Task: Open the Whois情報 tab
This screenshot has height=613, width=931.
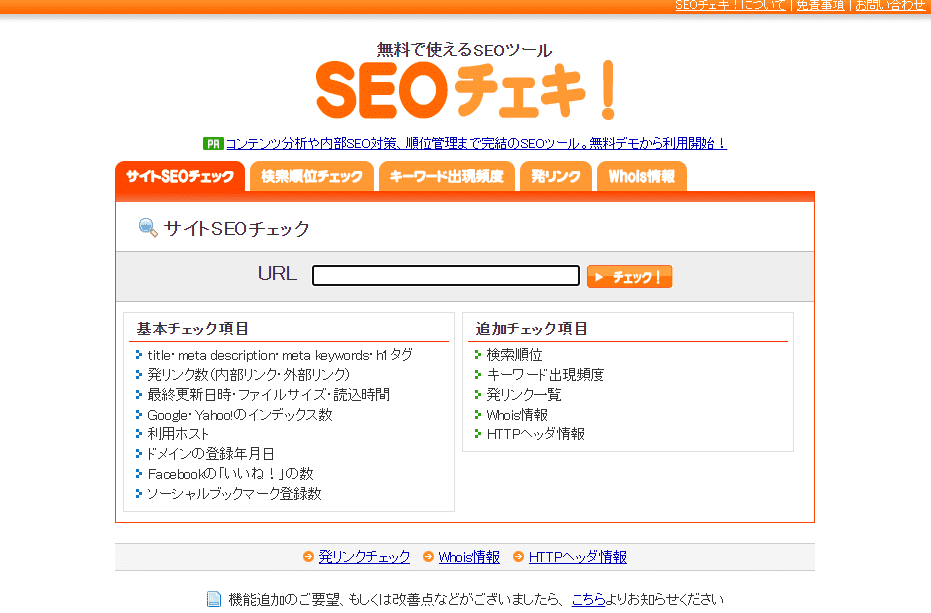Action: 642,176
